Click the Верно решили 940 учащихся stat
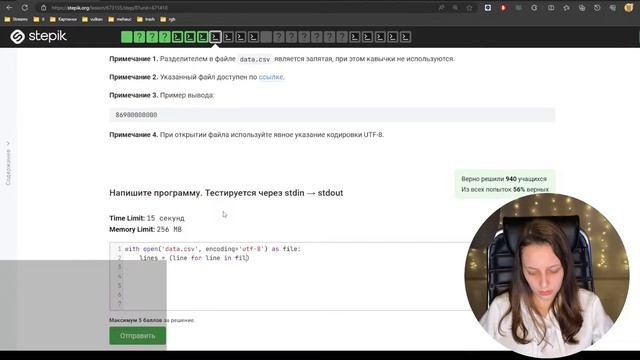 [504, 179]
